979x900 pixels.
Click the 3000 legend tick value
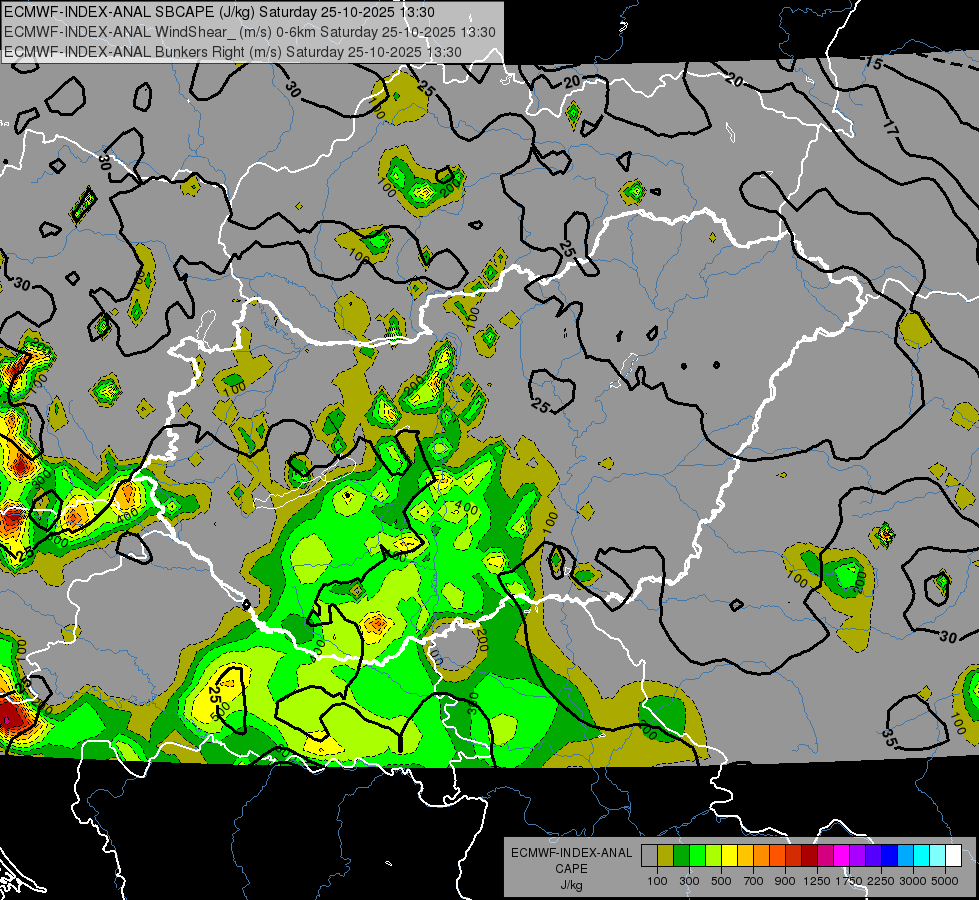coord(913,881)
